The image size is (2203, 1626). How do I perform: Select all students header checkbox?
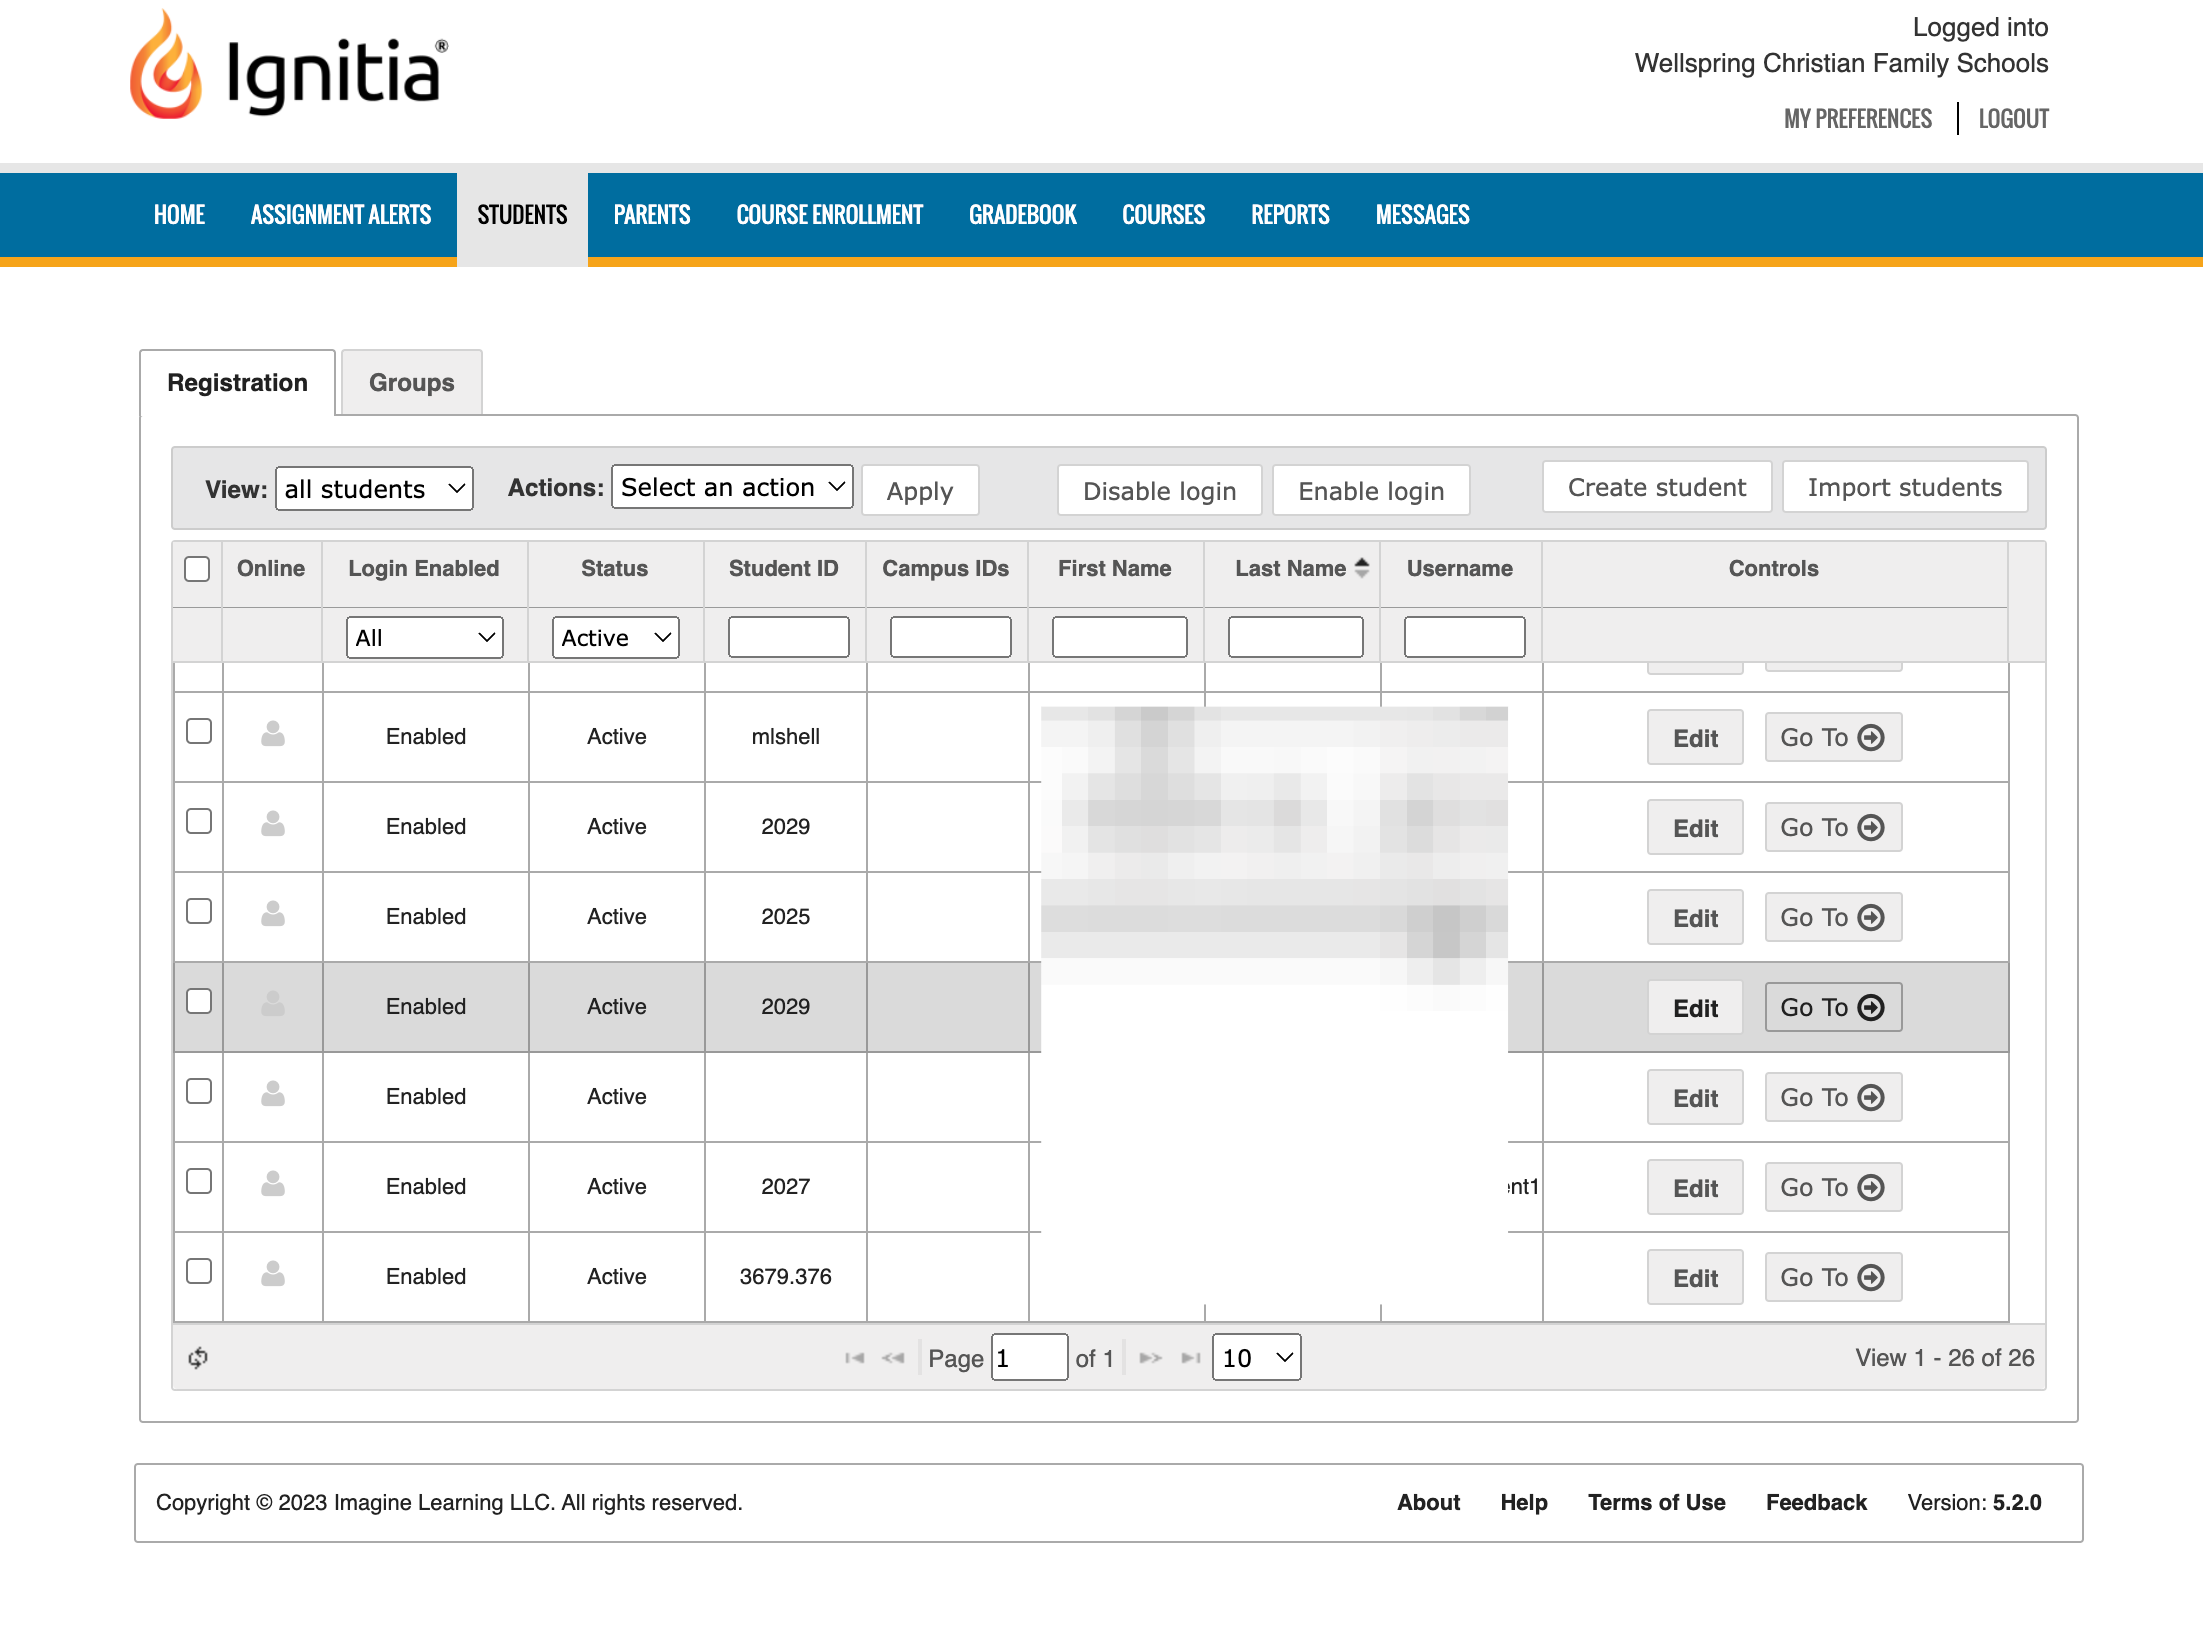click(197, 569)
